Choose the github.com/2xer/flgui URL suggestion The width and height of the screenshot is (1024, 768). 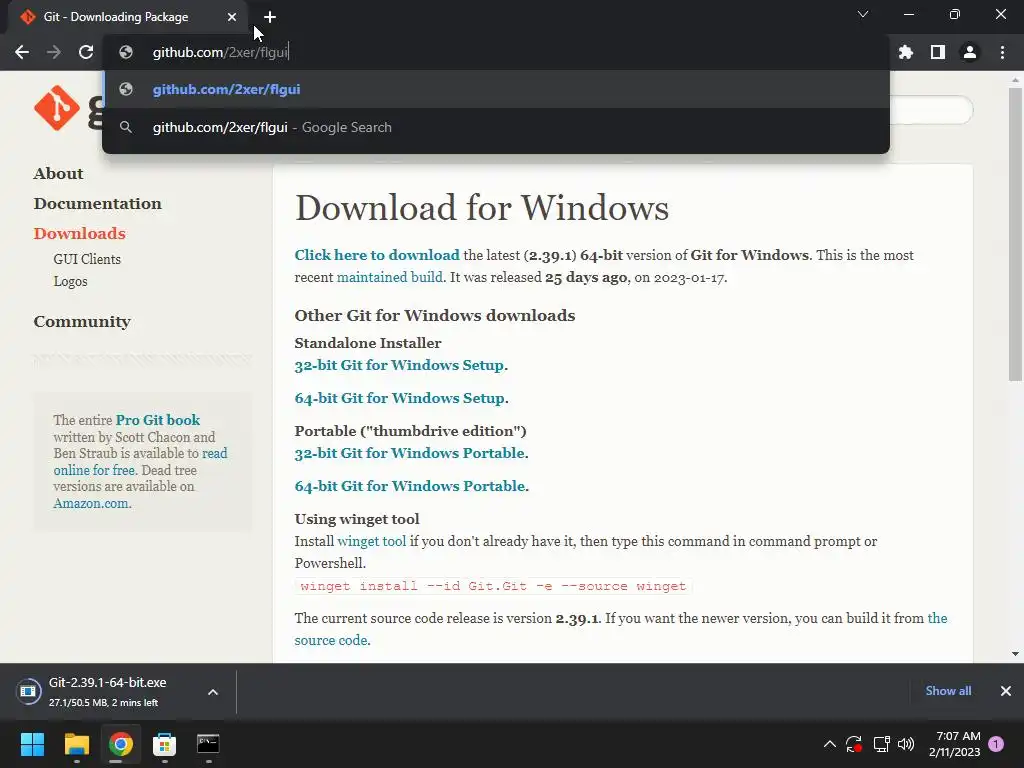tap(496, 89)
